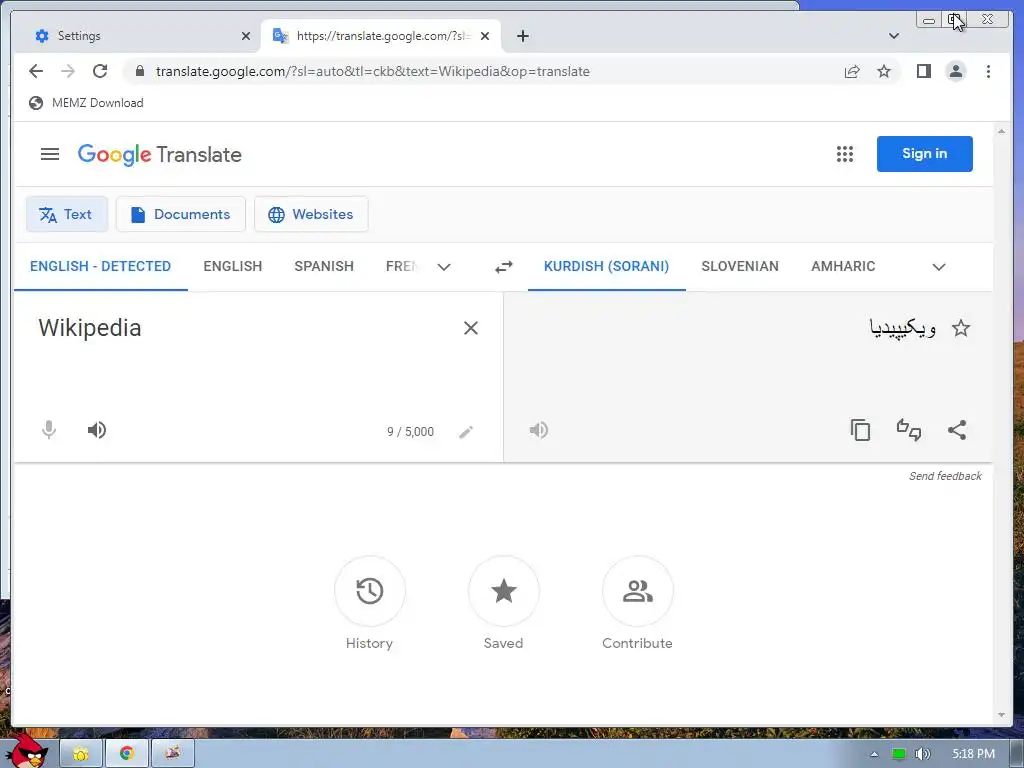Viewport: 1024px width, 768px height.
Task: Open Chrome's three-dot menu
Action: point(988,71)
